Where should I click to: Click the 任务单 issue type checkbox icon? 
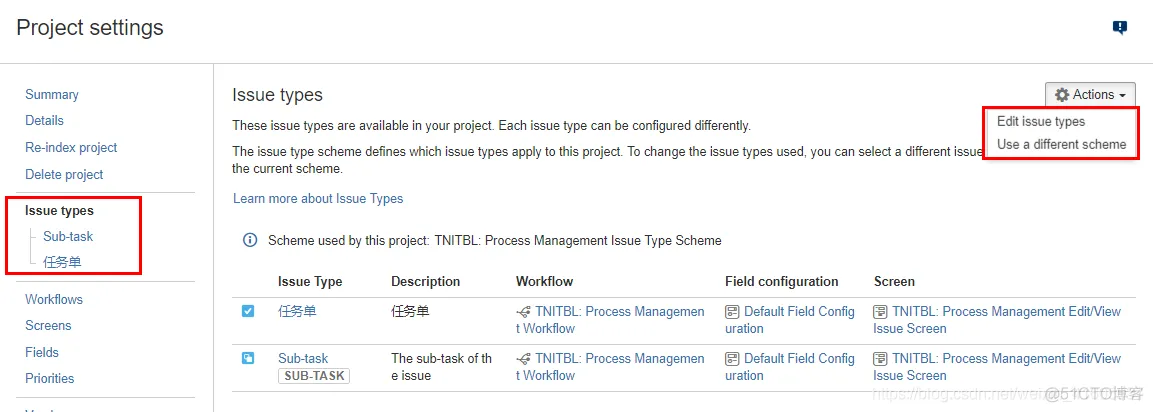[x=248, y=311]
